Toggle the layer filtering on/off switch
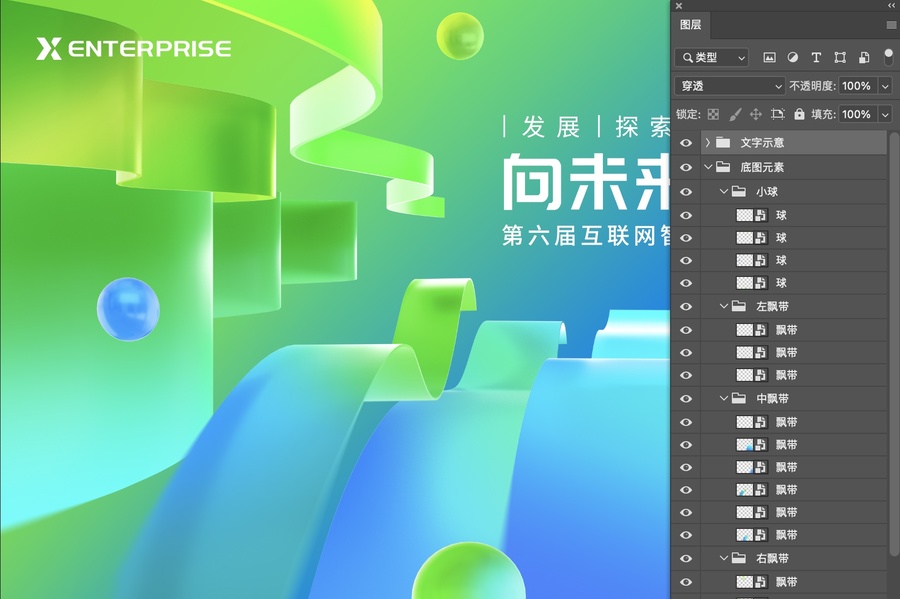The width and height of the screenshot is (900, 599). [x=889, y=57]
